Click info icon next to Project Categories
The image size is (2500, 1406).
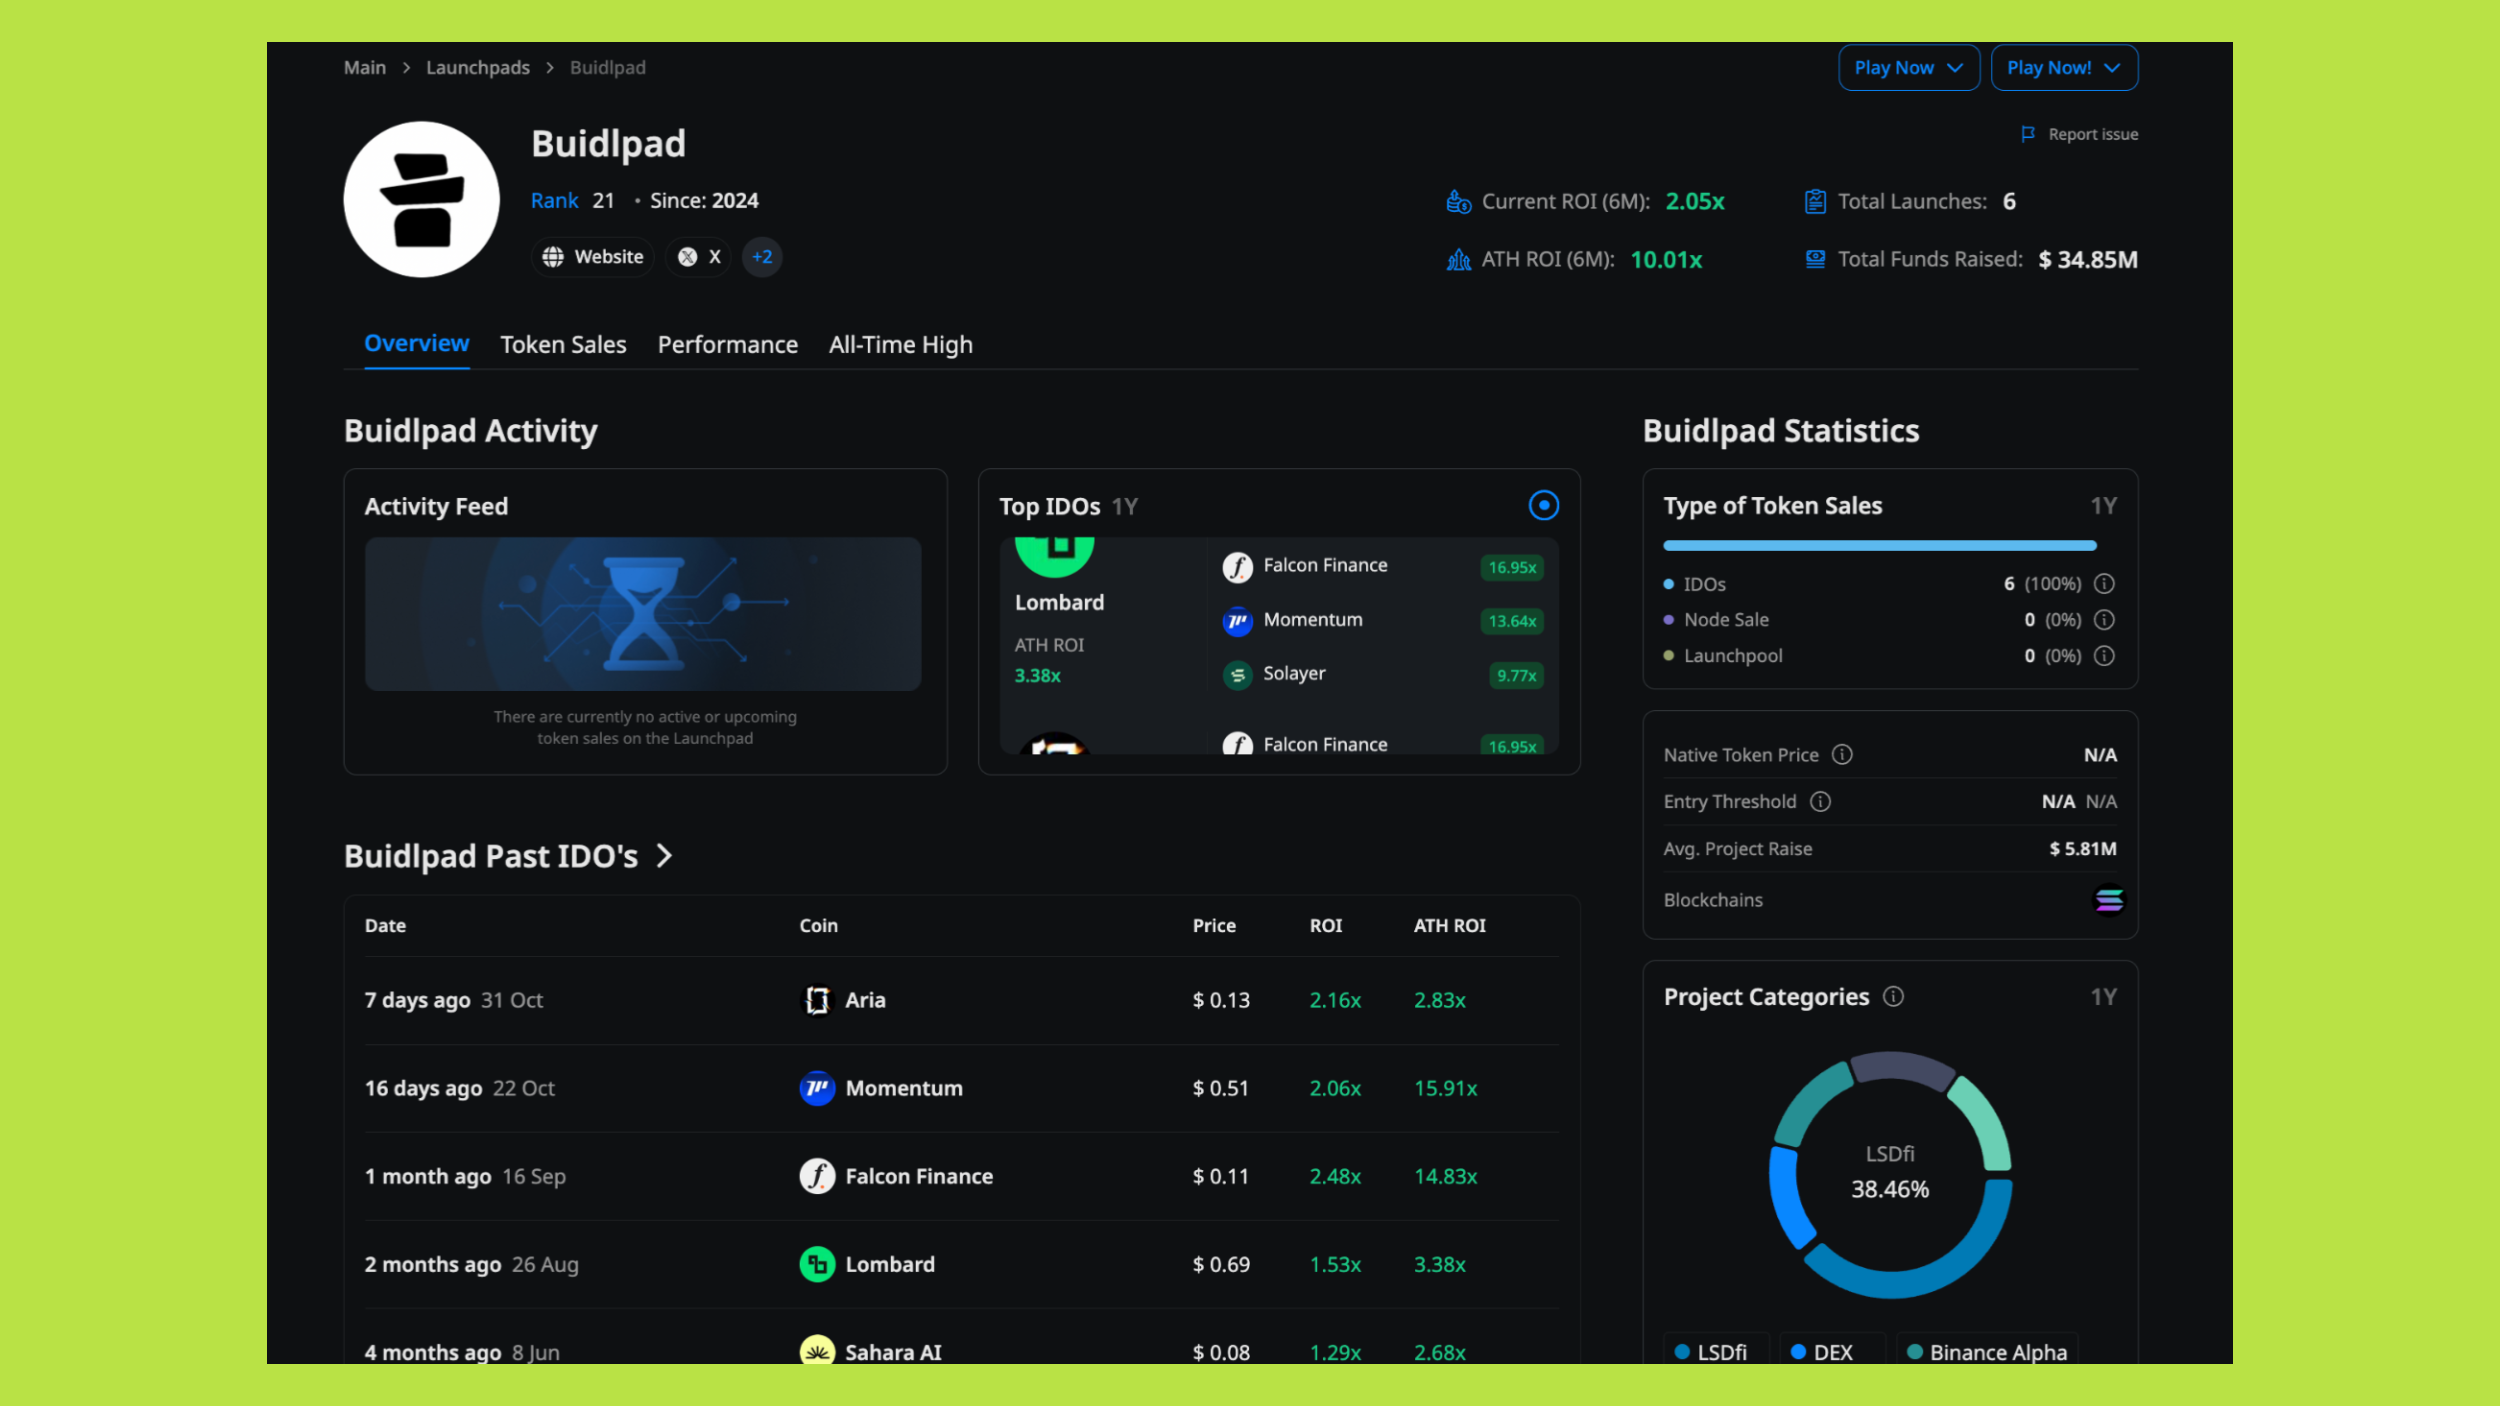coord(1893,997)
